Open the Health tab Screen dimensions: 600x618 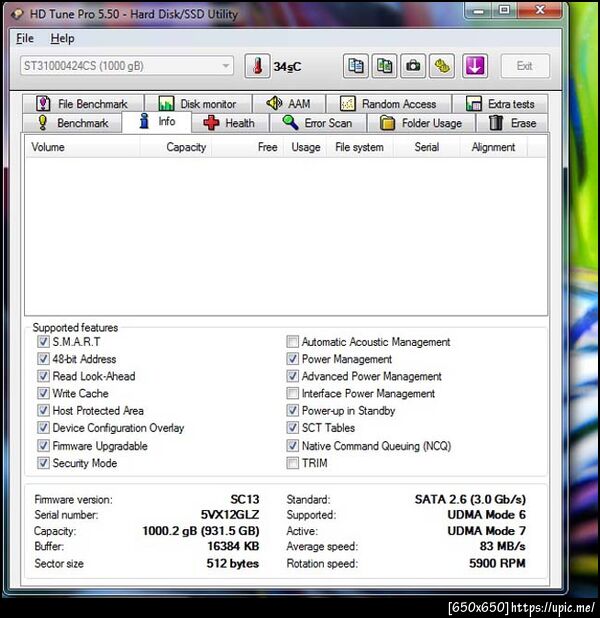click(230, 123)
